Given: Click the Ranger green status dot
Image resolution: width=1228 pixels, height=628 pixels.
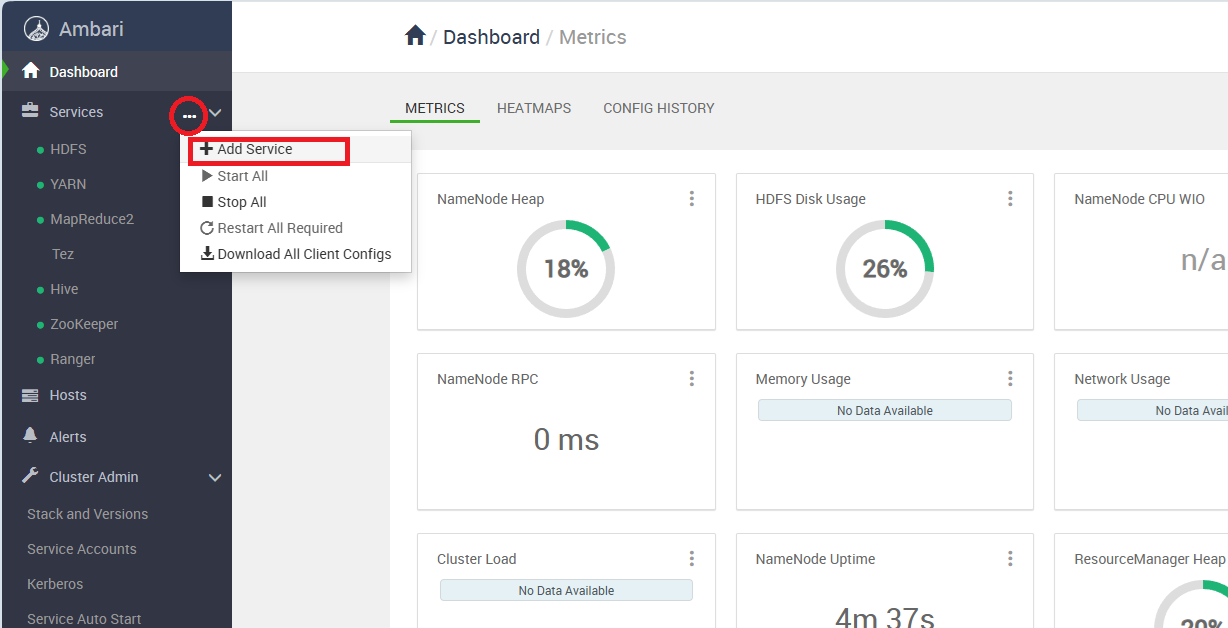Looking at the screenshot, I should (40, 360).
